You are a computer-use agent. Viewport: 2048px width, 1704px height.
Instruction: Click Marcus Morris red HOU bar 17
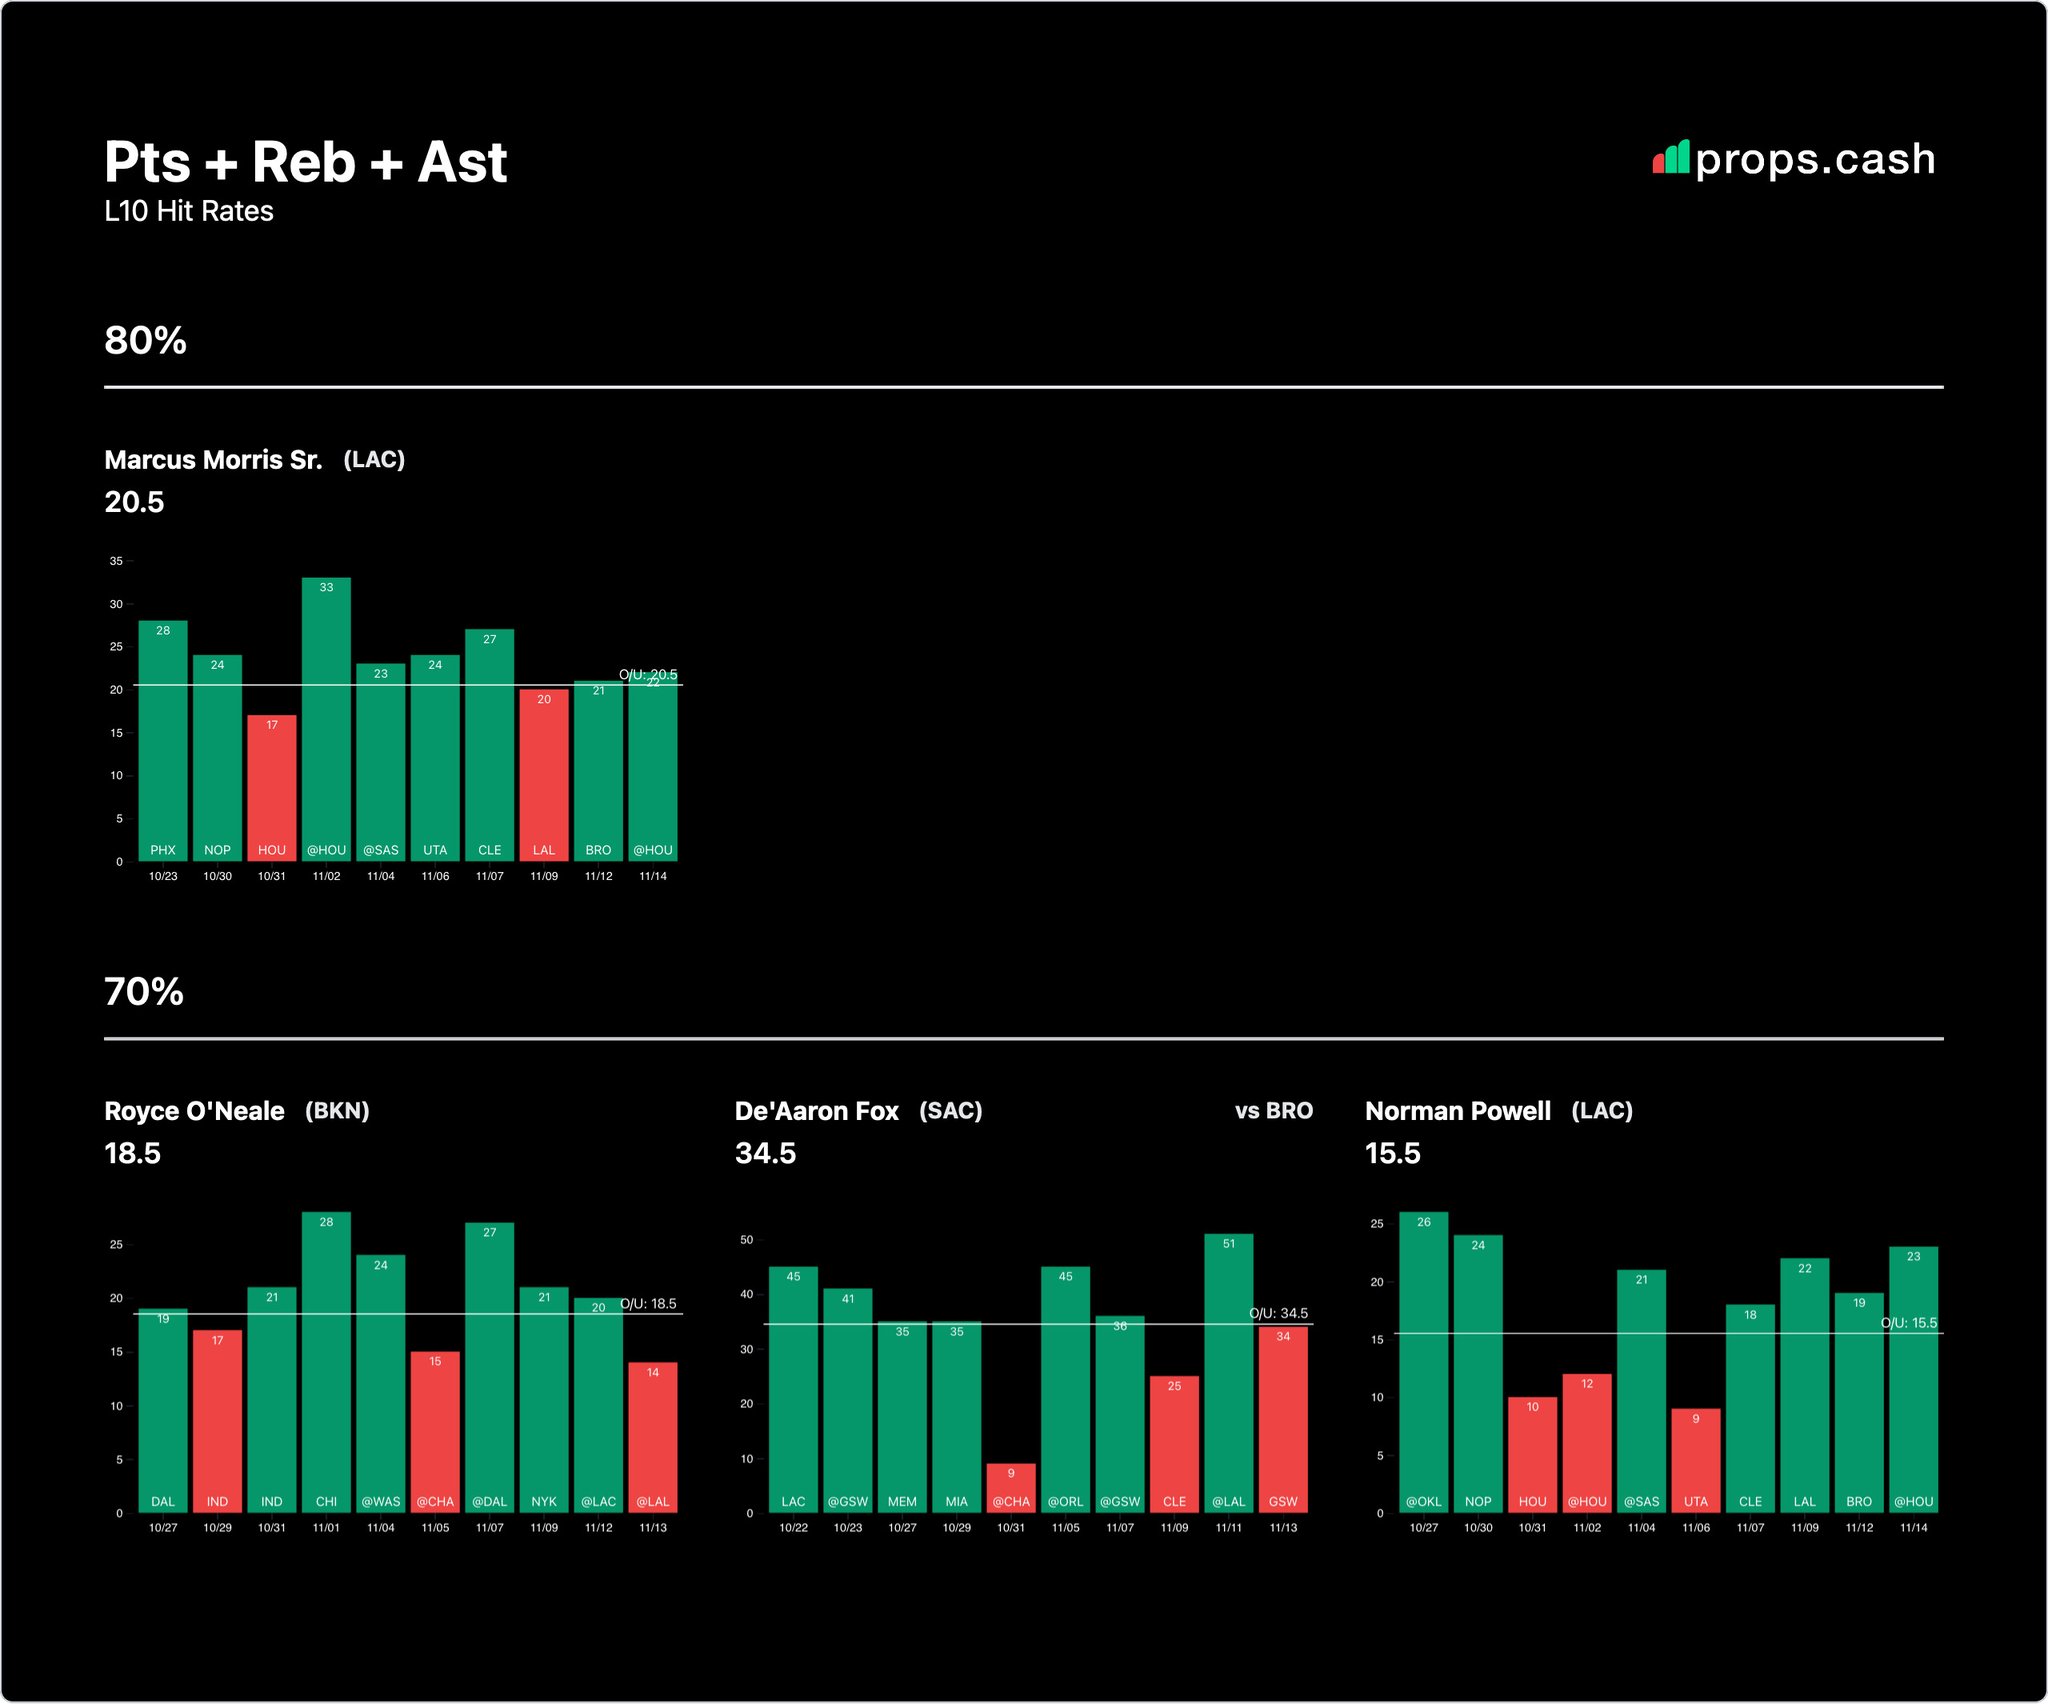[272, 788]
